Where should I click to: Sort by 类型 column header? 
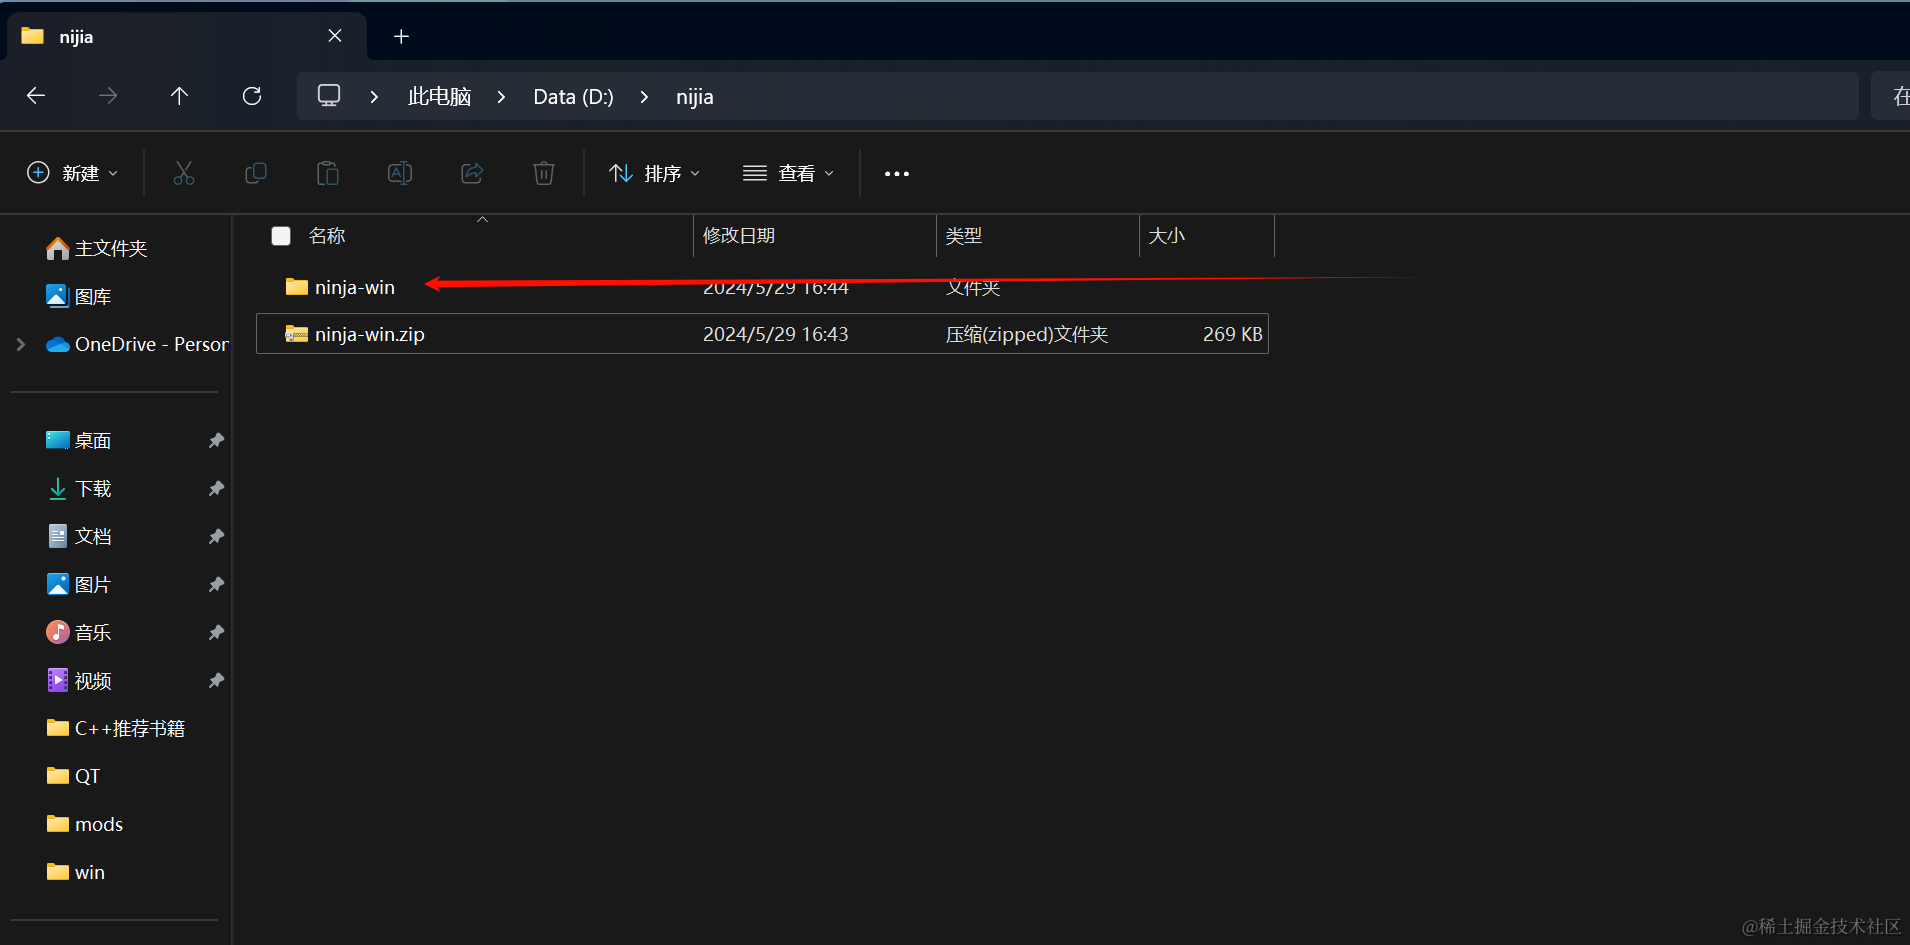[x=964, y=236]
